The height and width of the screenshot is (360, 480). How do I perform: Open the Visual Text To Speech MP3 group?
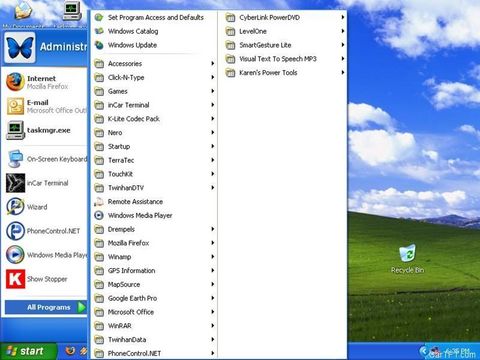(x=285, y=59)
